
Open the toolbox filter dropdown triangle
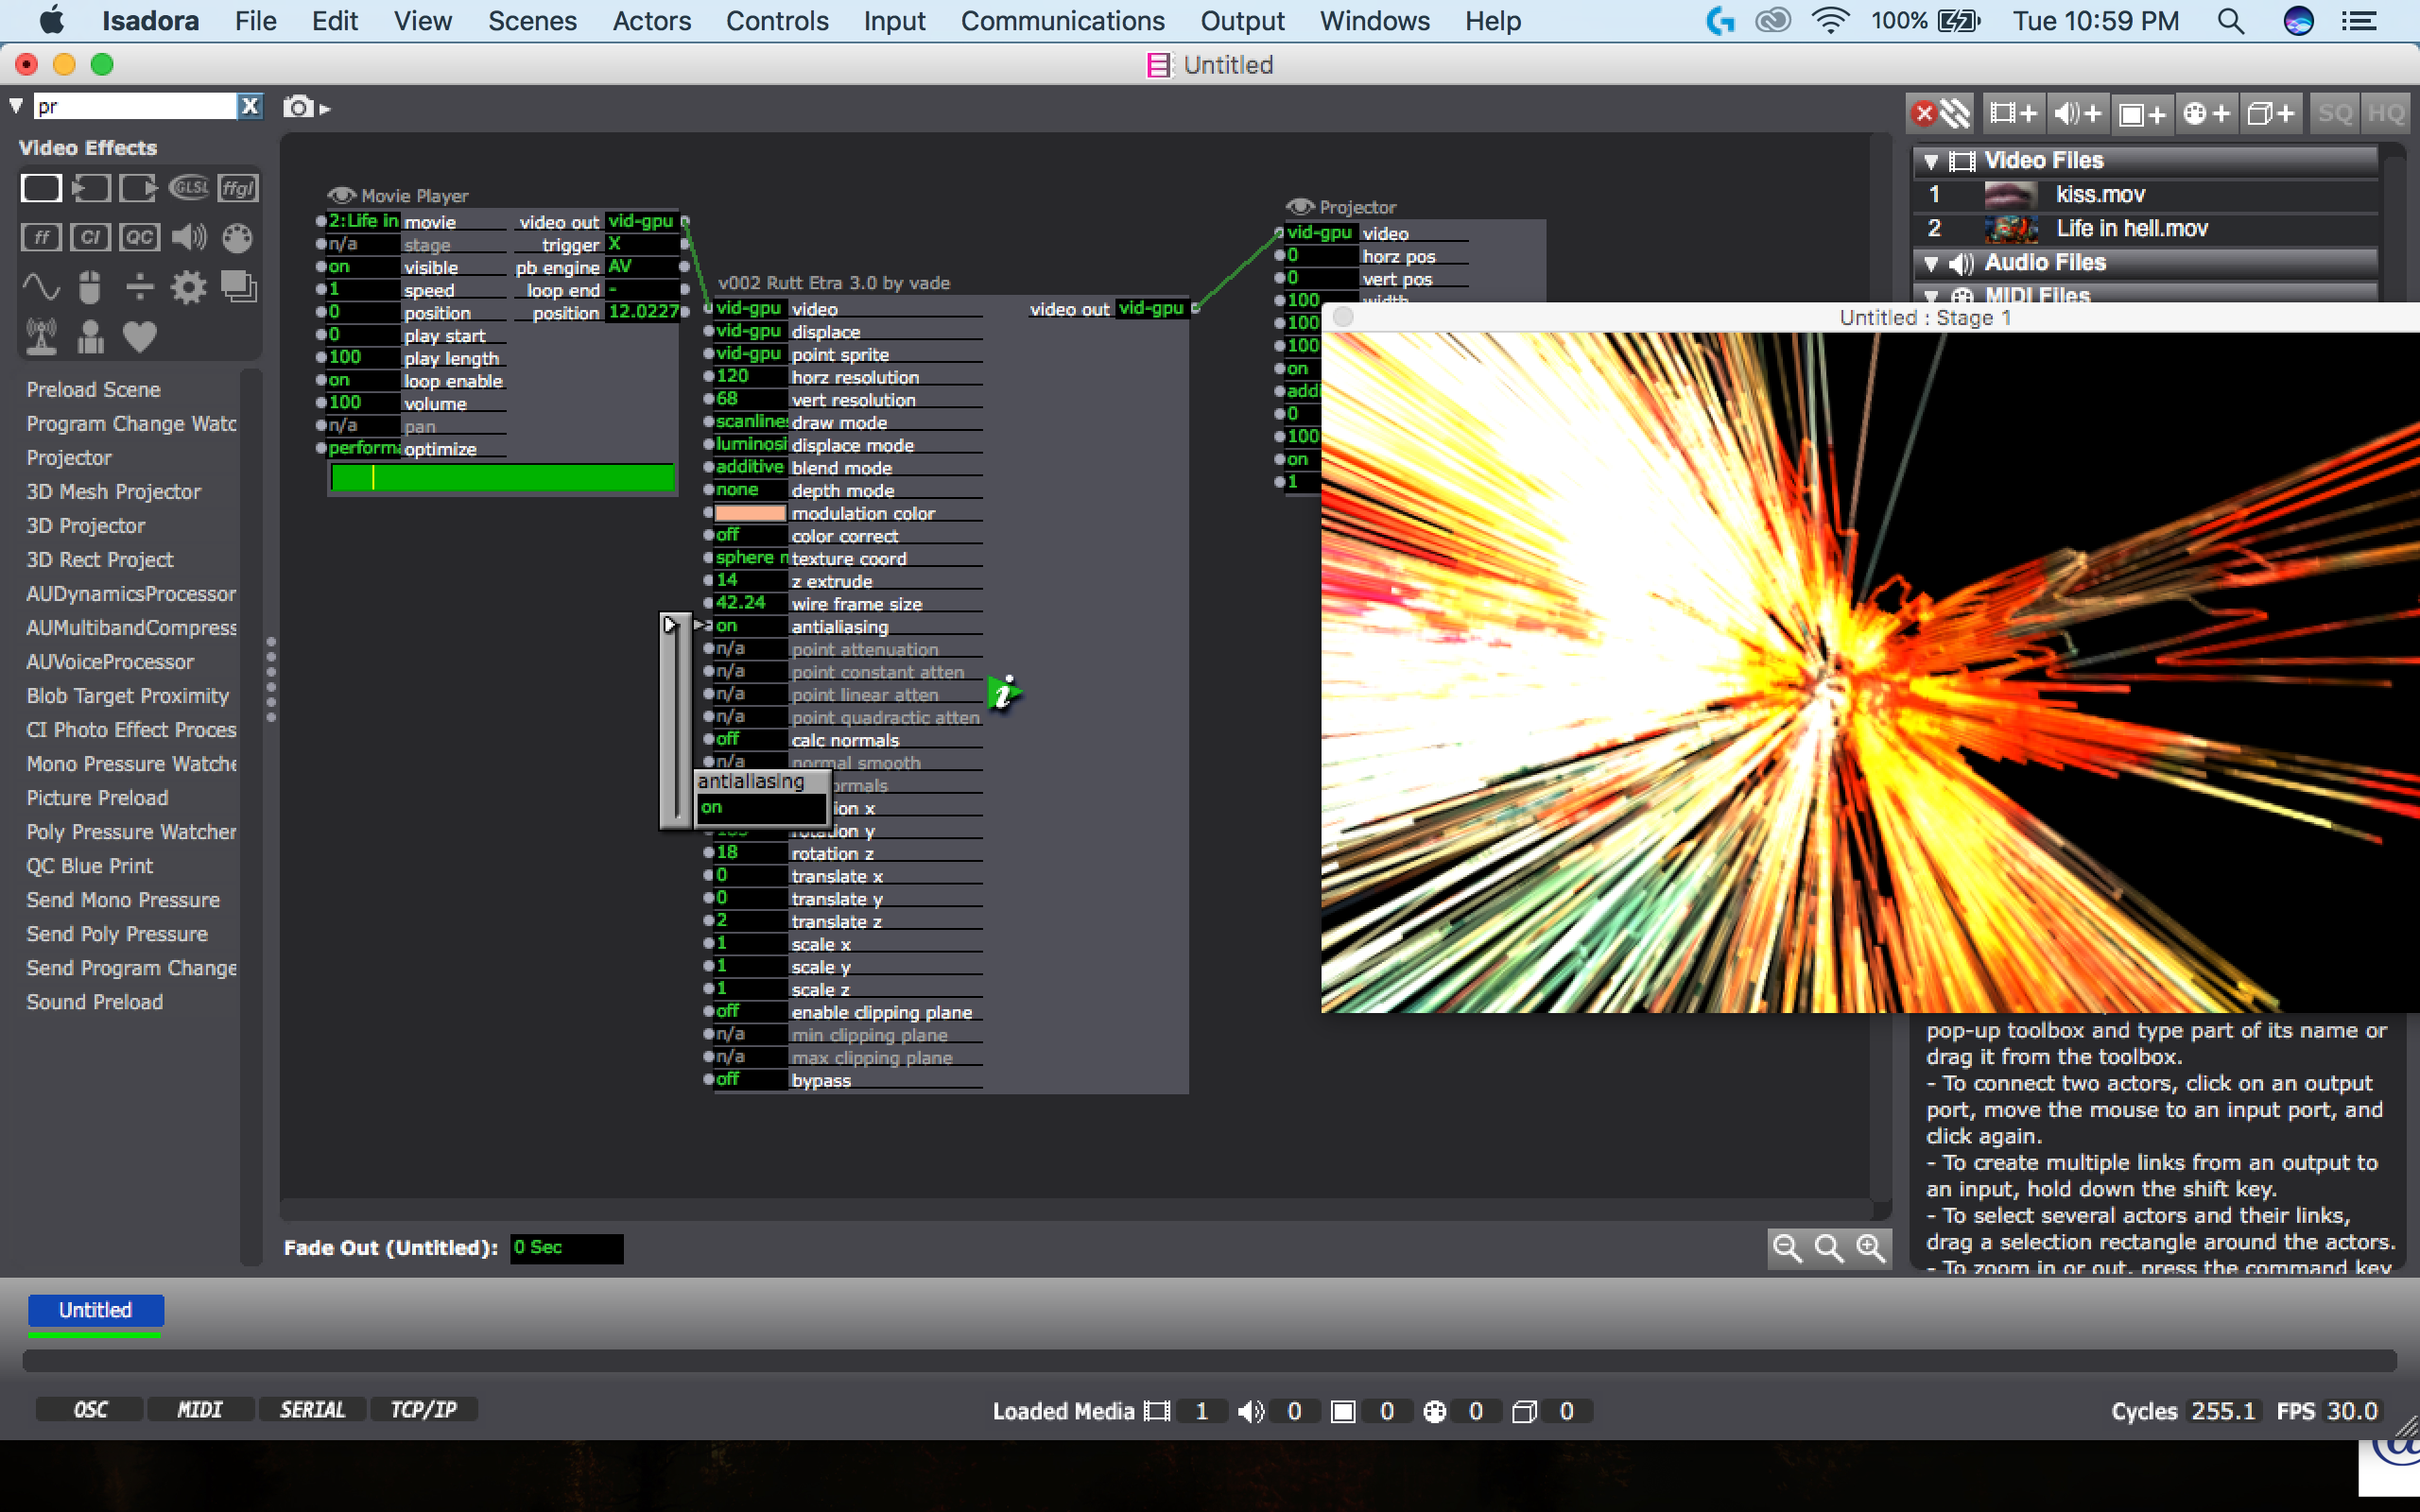(16, 105)
